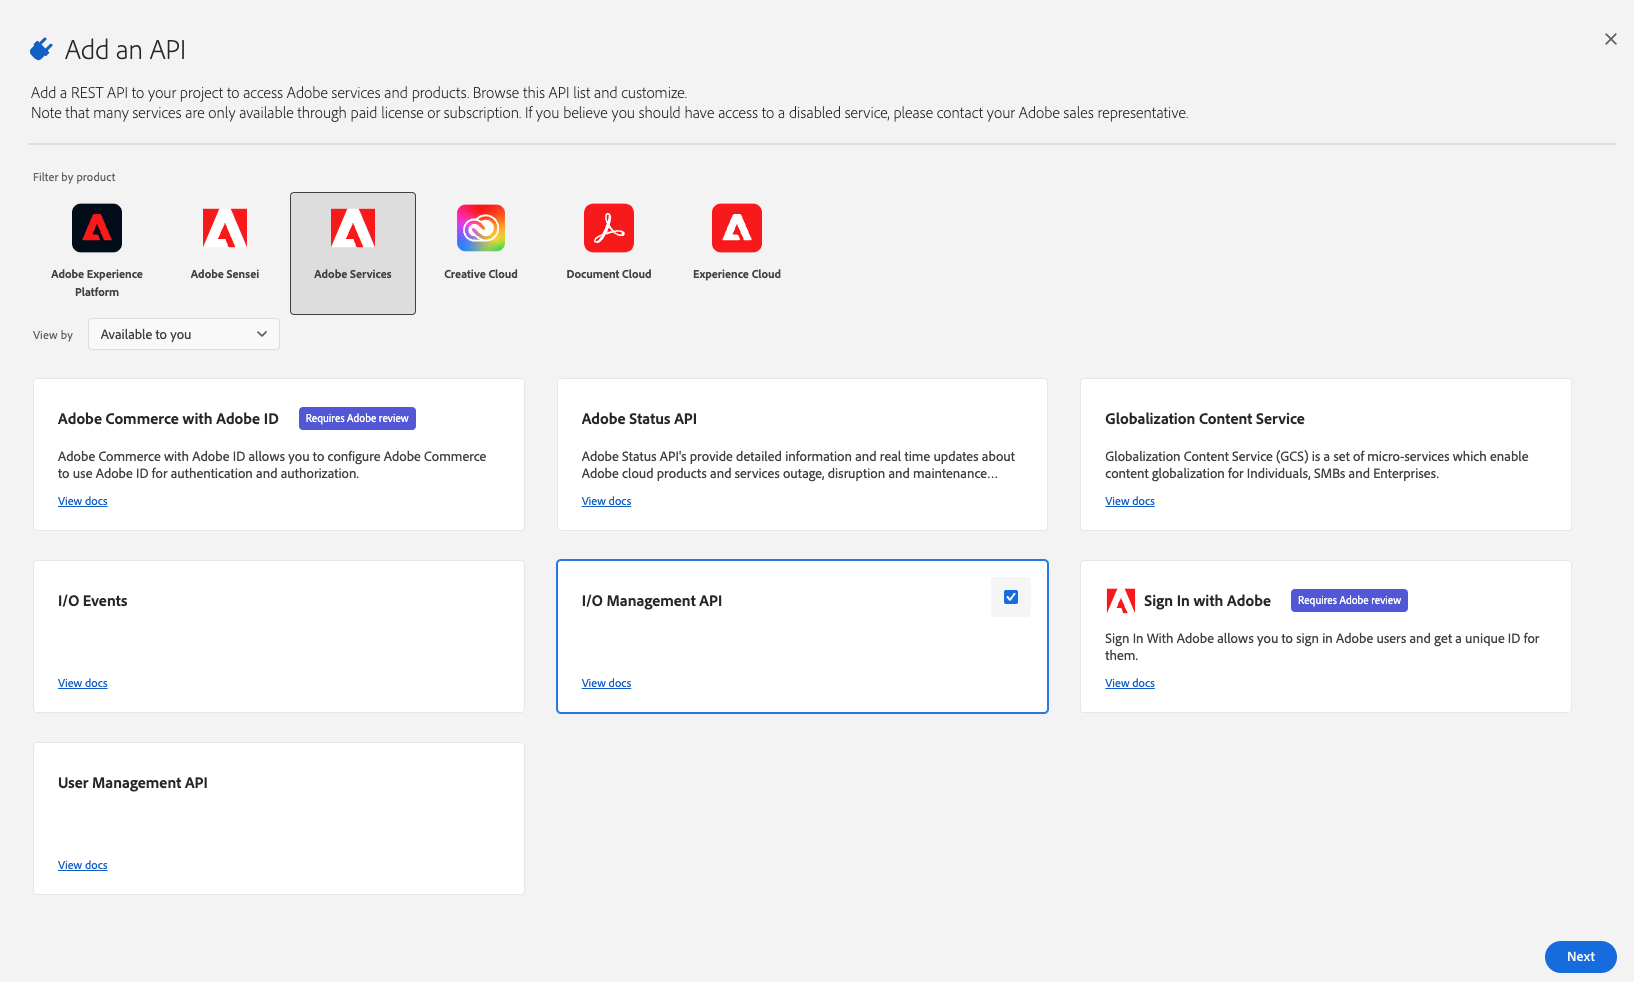Click the Sign In With Adobe description text
The image size is (1634, 982).
[x=1322, y=647]
